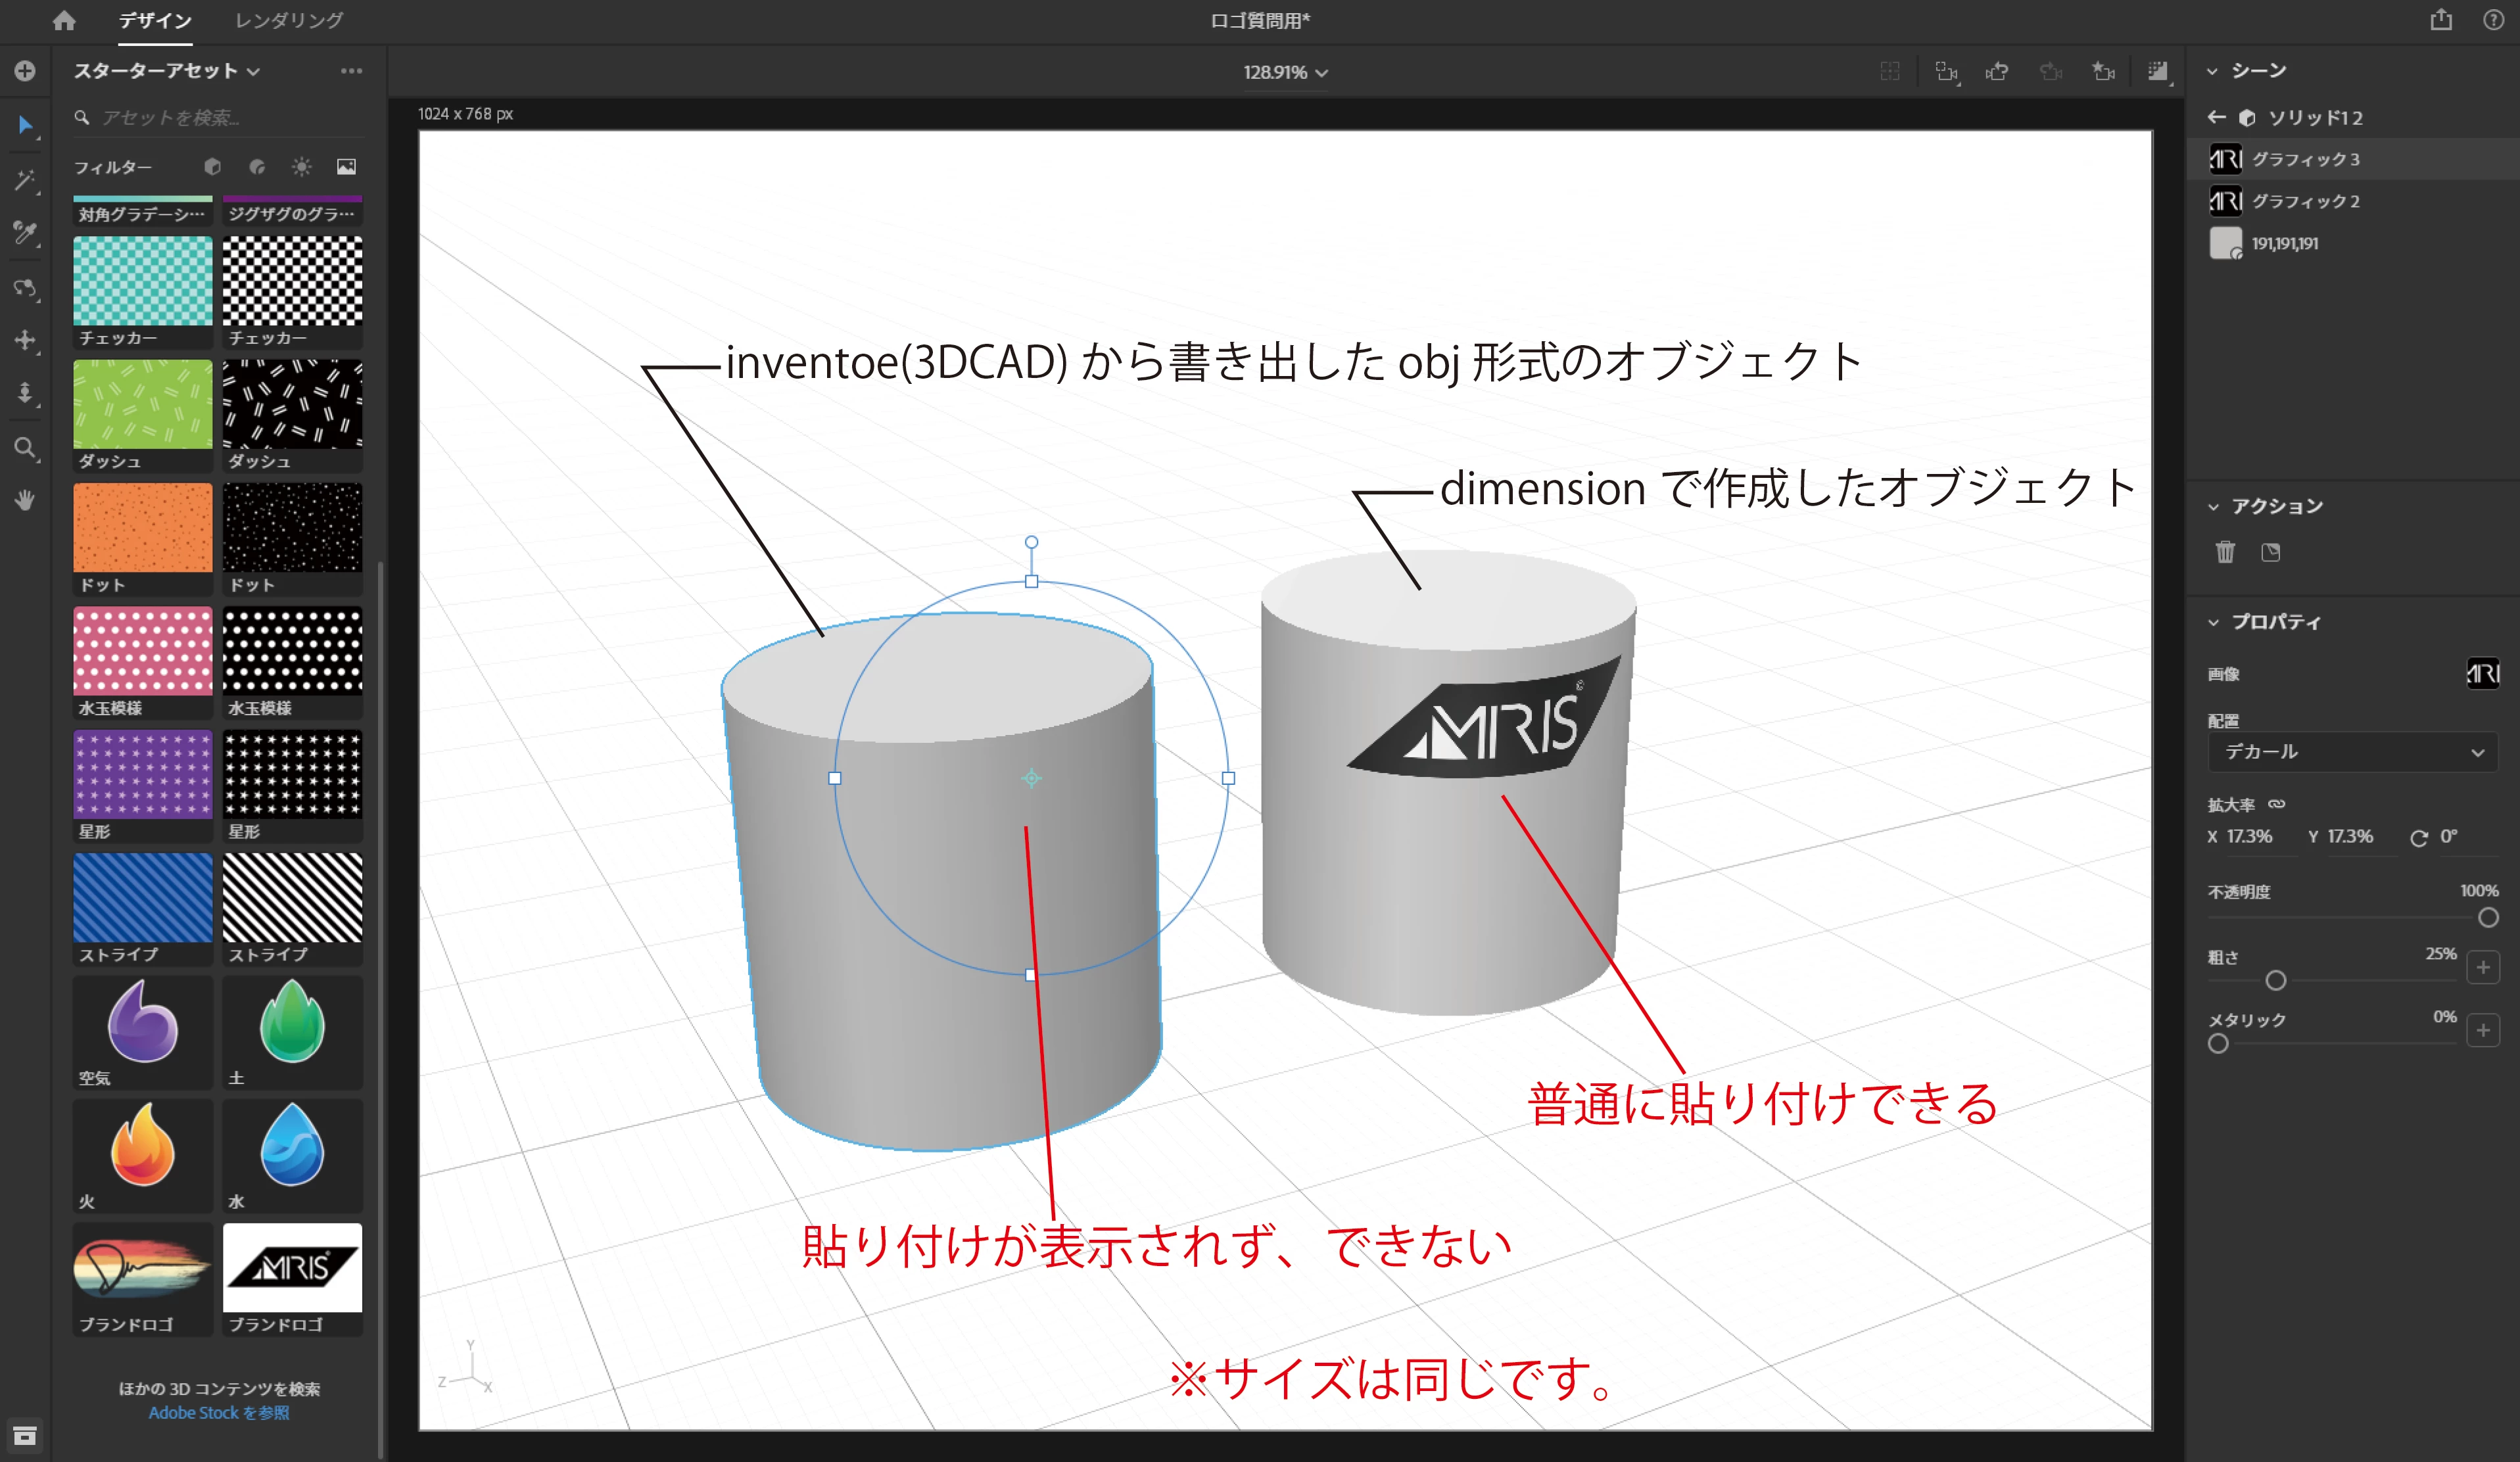Select the グラフィック 2 layer
Image resolution: width=2520 pixels, height=1462 pixels.
(2305, 201)
